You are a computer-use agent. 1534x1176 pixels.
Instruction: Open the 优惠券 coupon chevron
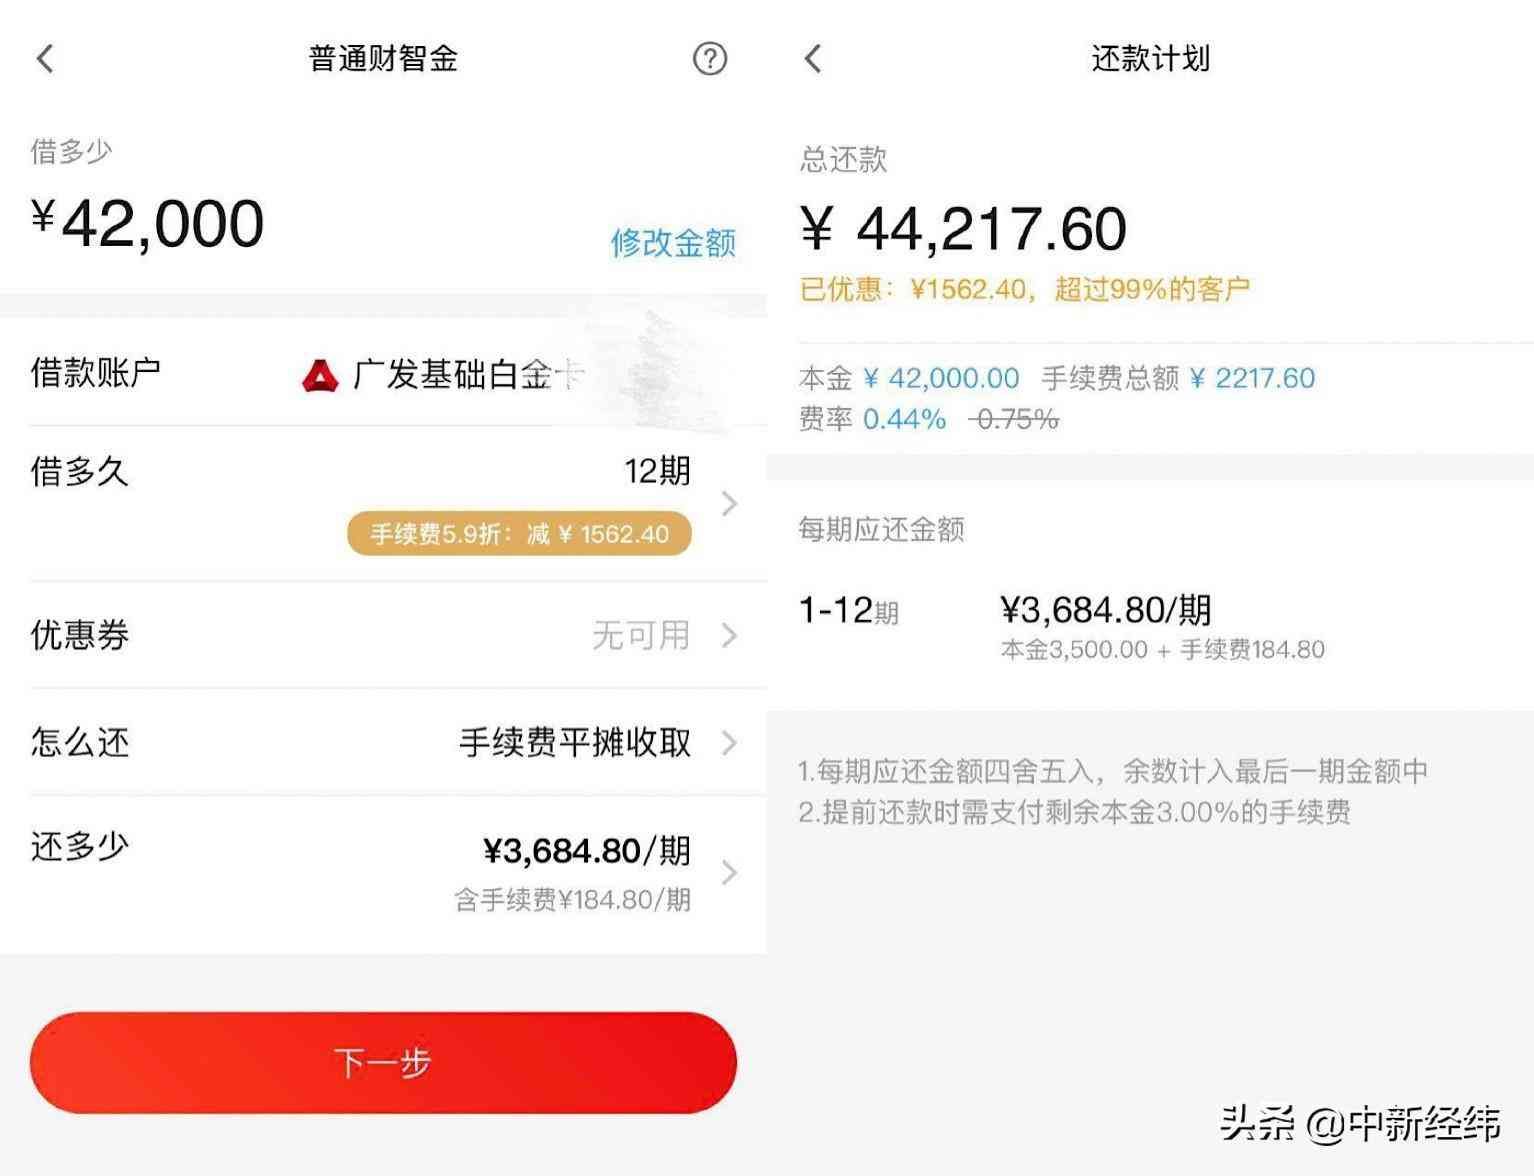click(729, 635)
